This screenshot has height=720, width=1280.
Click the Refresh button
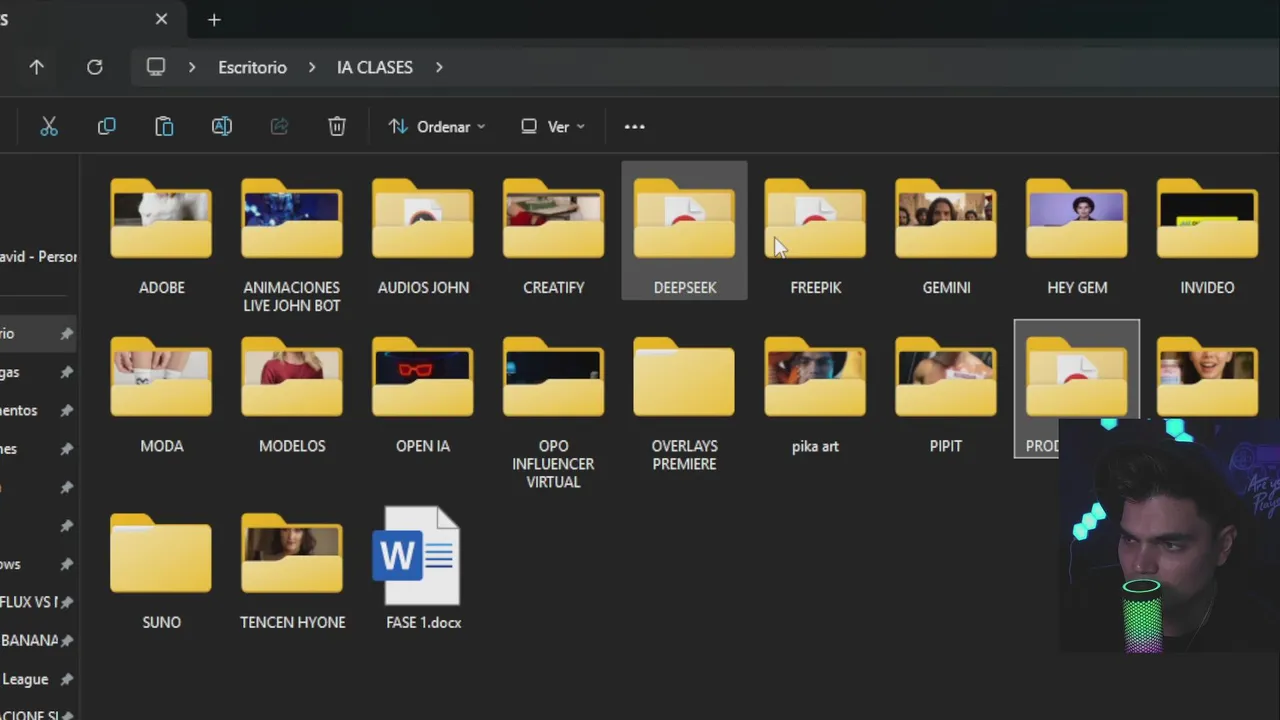point(95,67)
